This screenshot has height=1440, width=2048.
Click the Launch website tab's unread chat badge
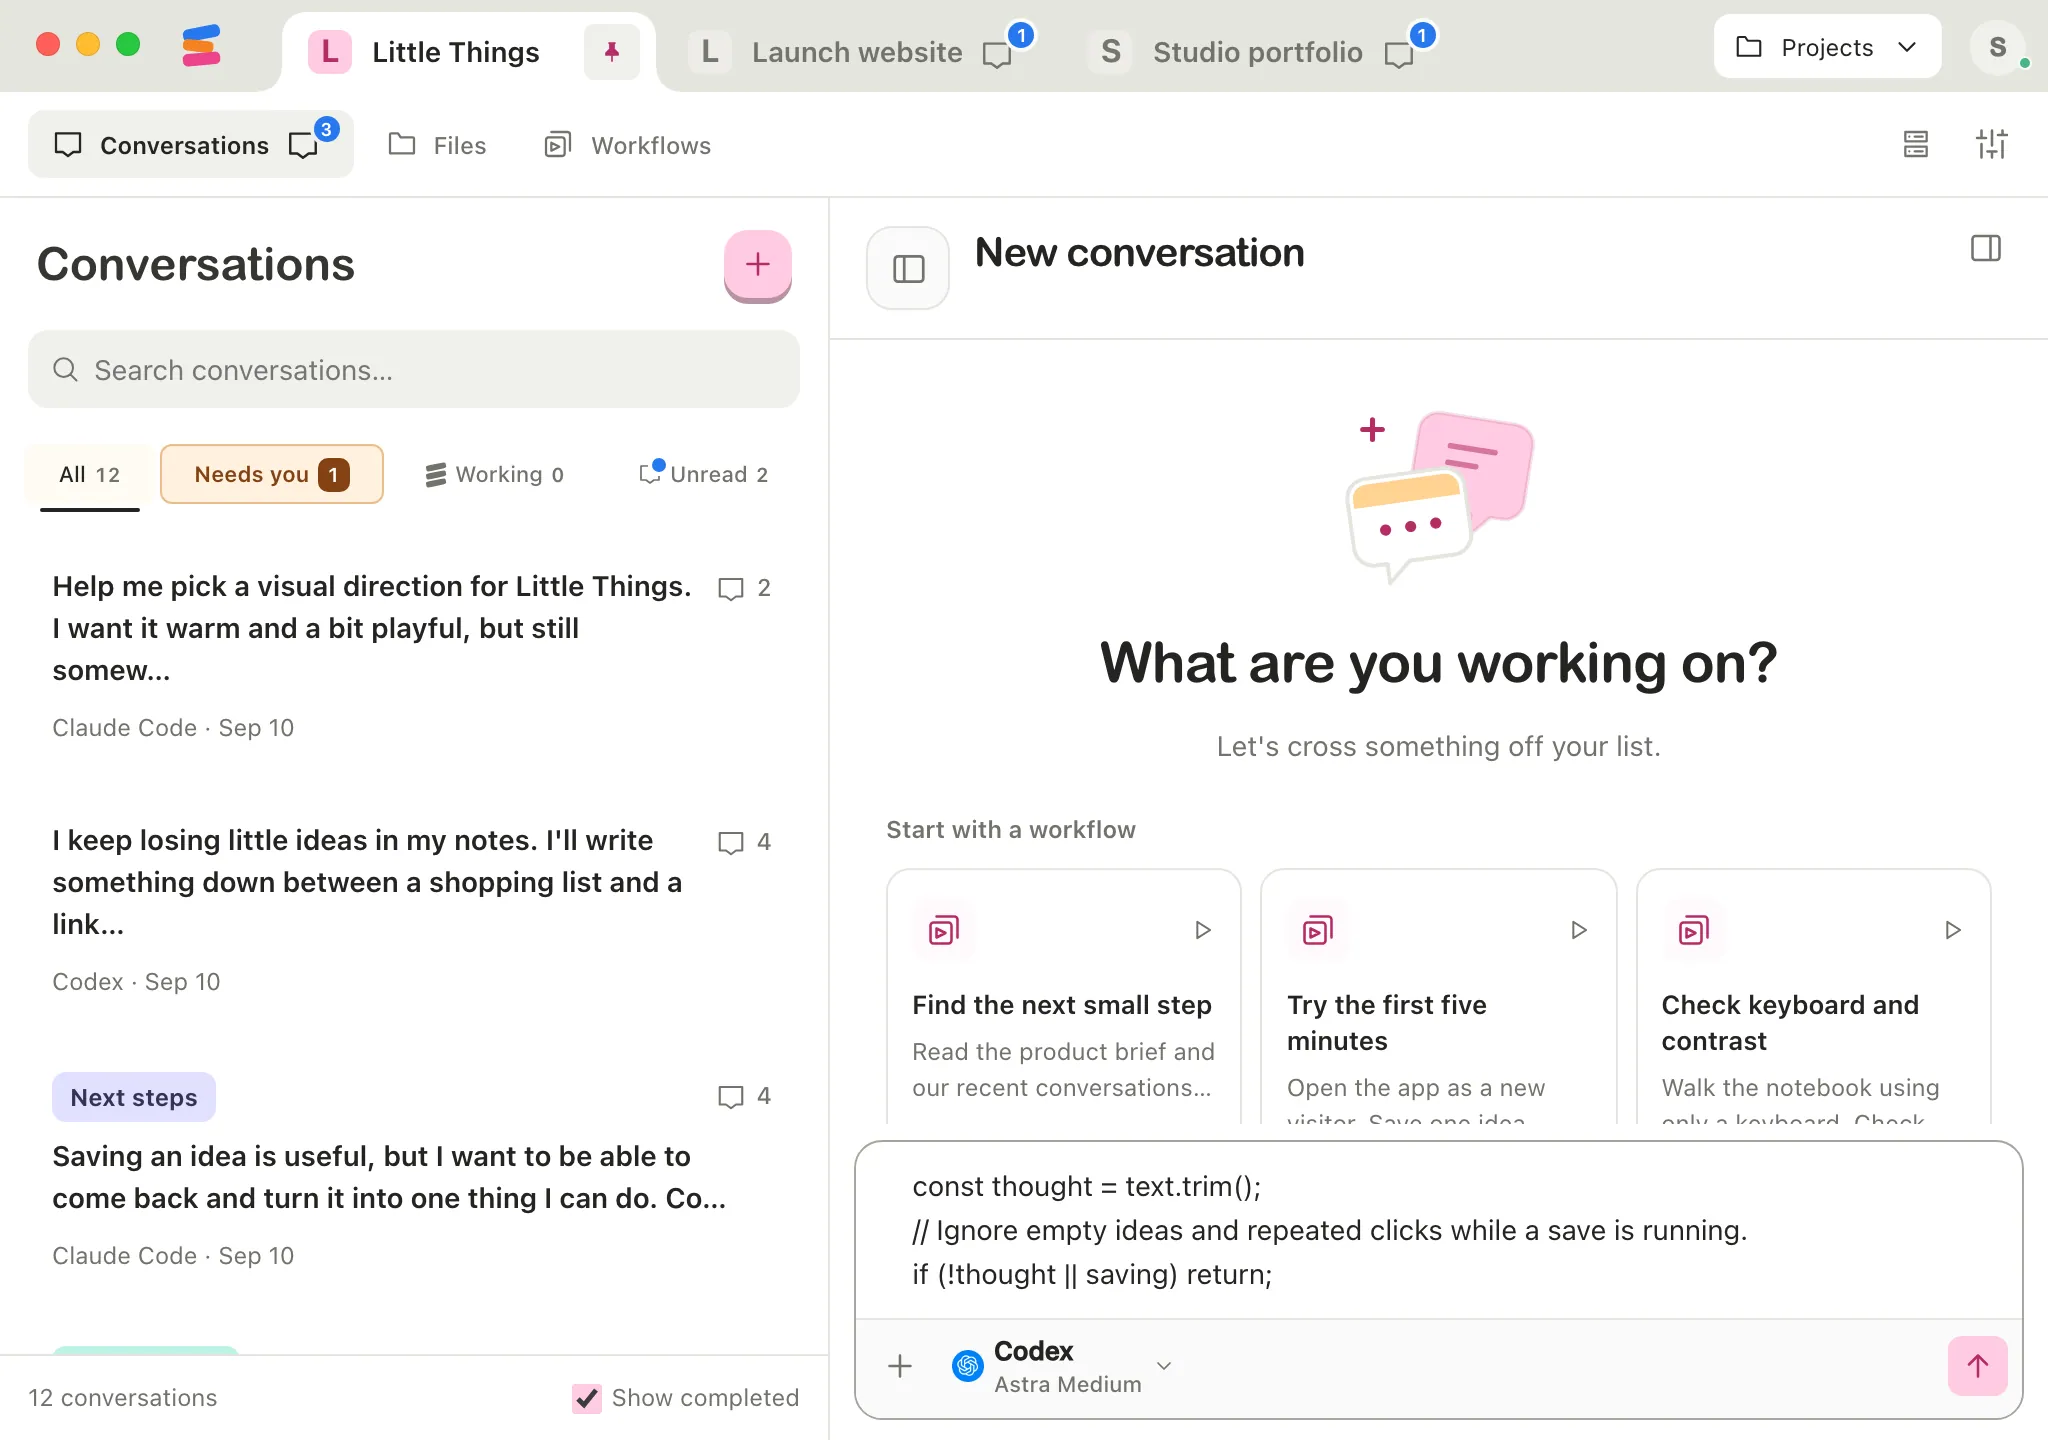tap(1007, 46)
